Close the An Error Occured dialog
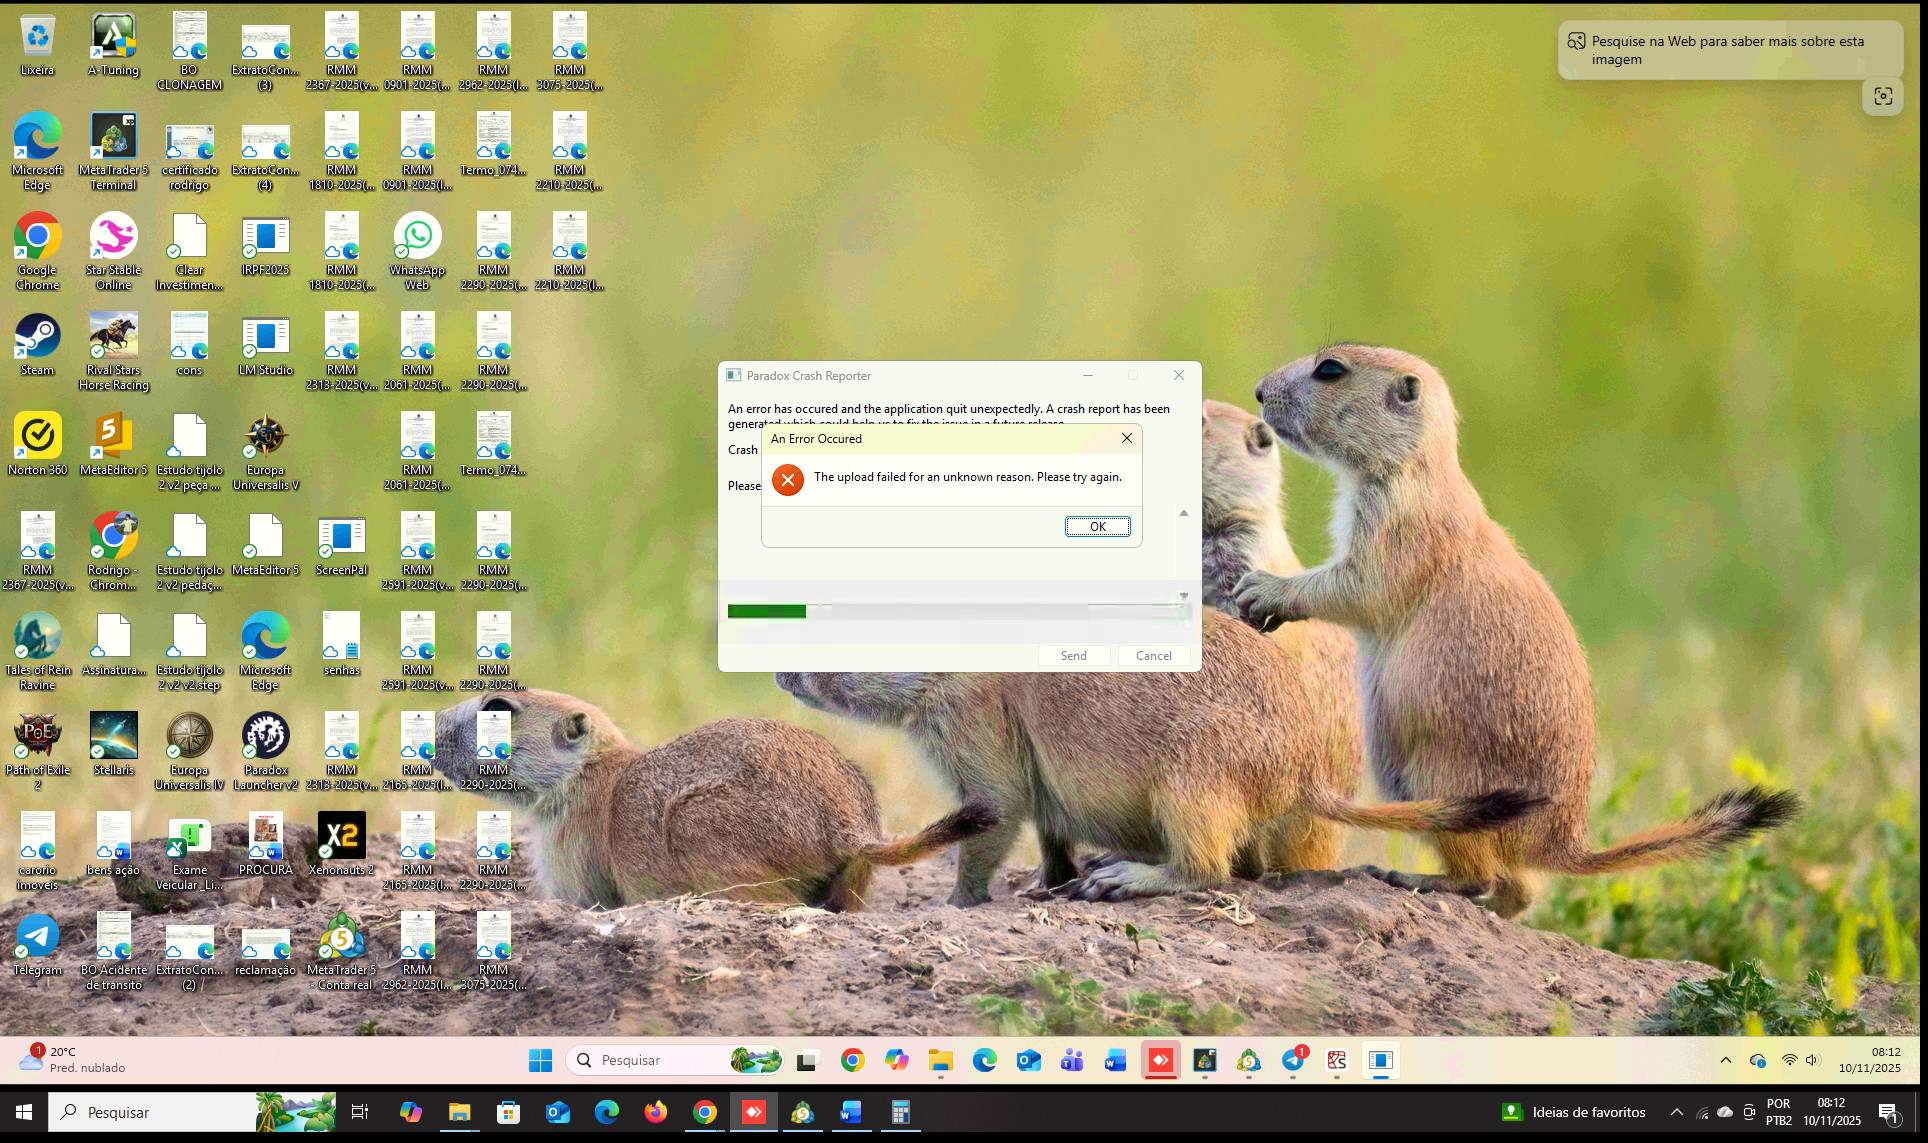Viewport: 1928px width, 1143px height. (1126, 438)
